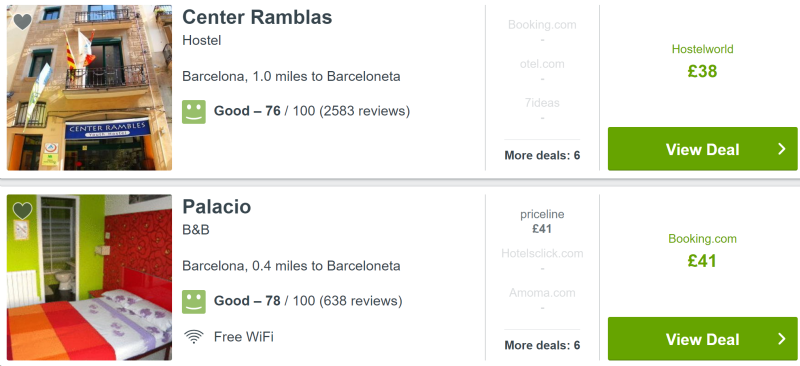Click View Deal for Palacio

[703, 338]
